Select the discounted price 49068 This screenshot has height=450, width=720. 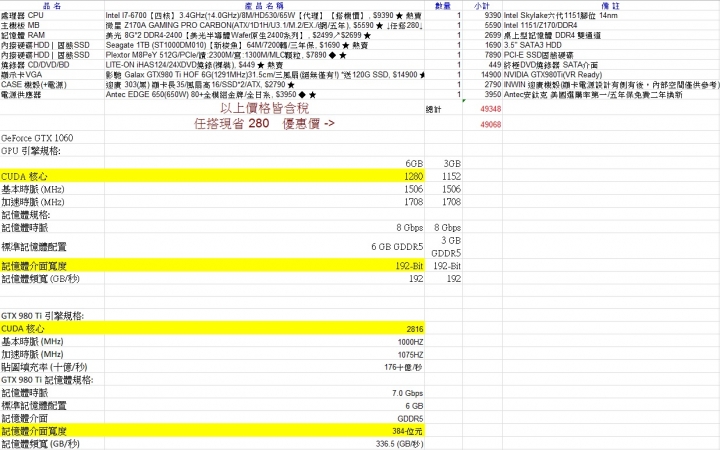(x=482, y=124)
